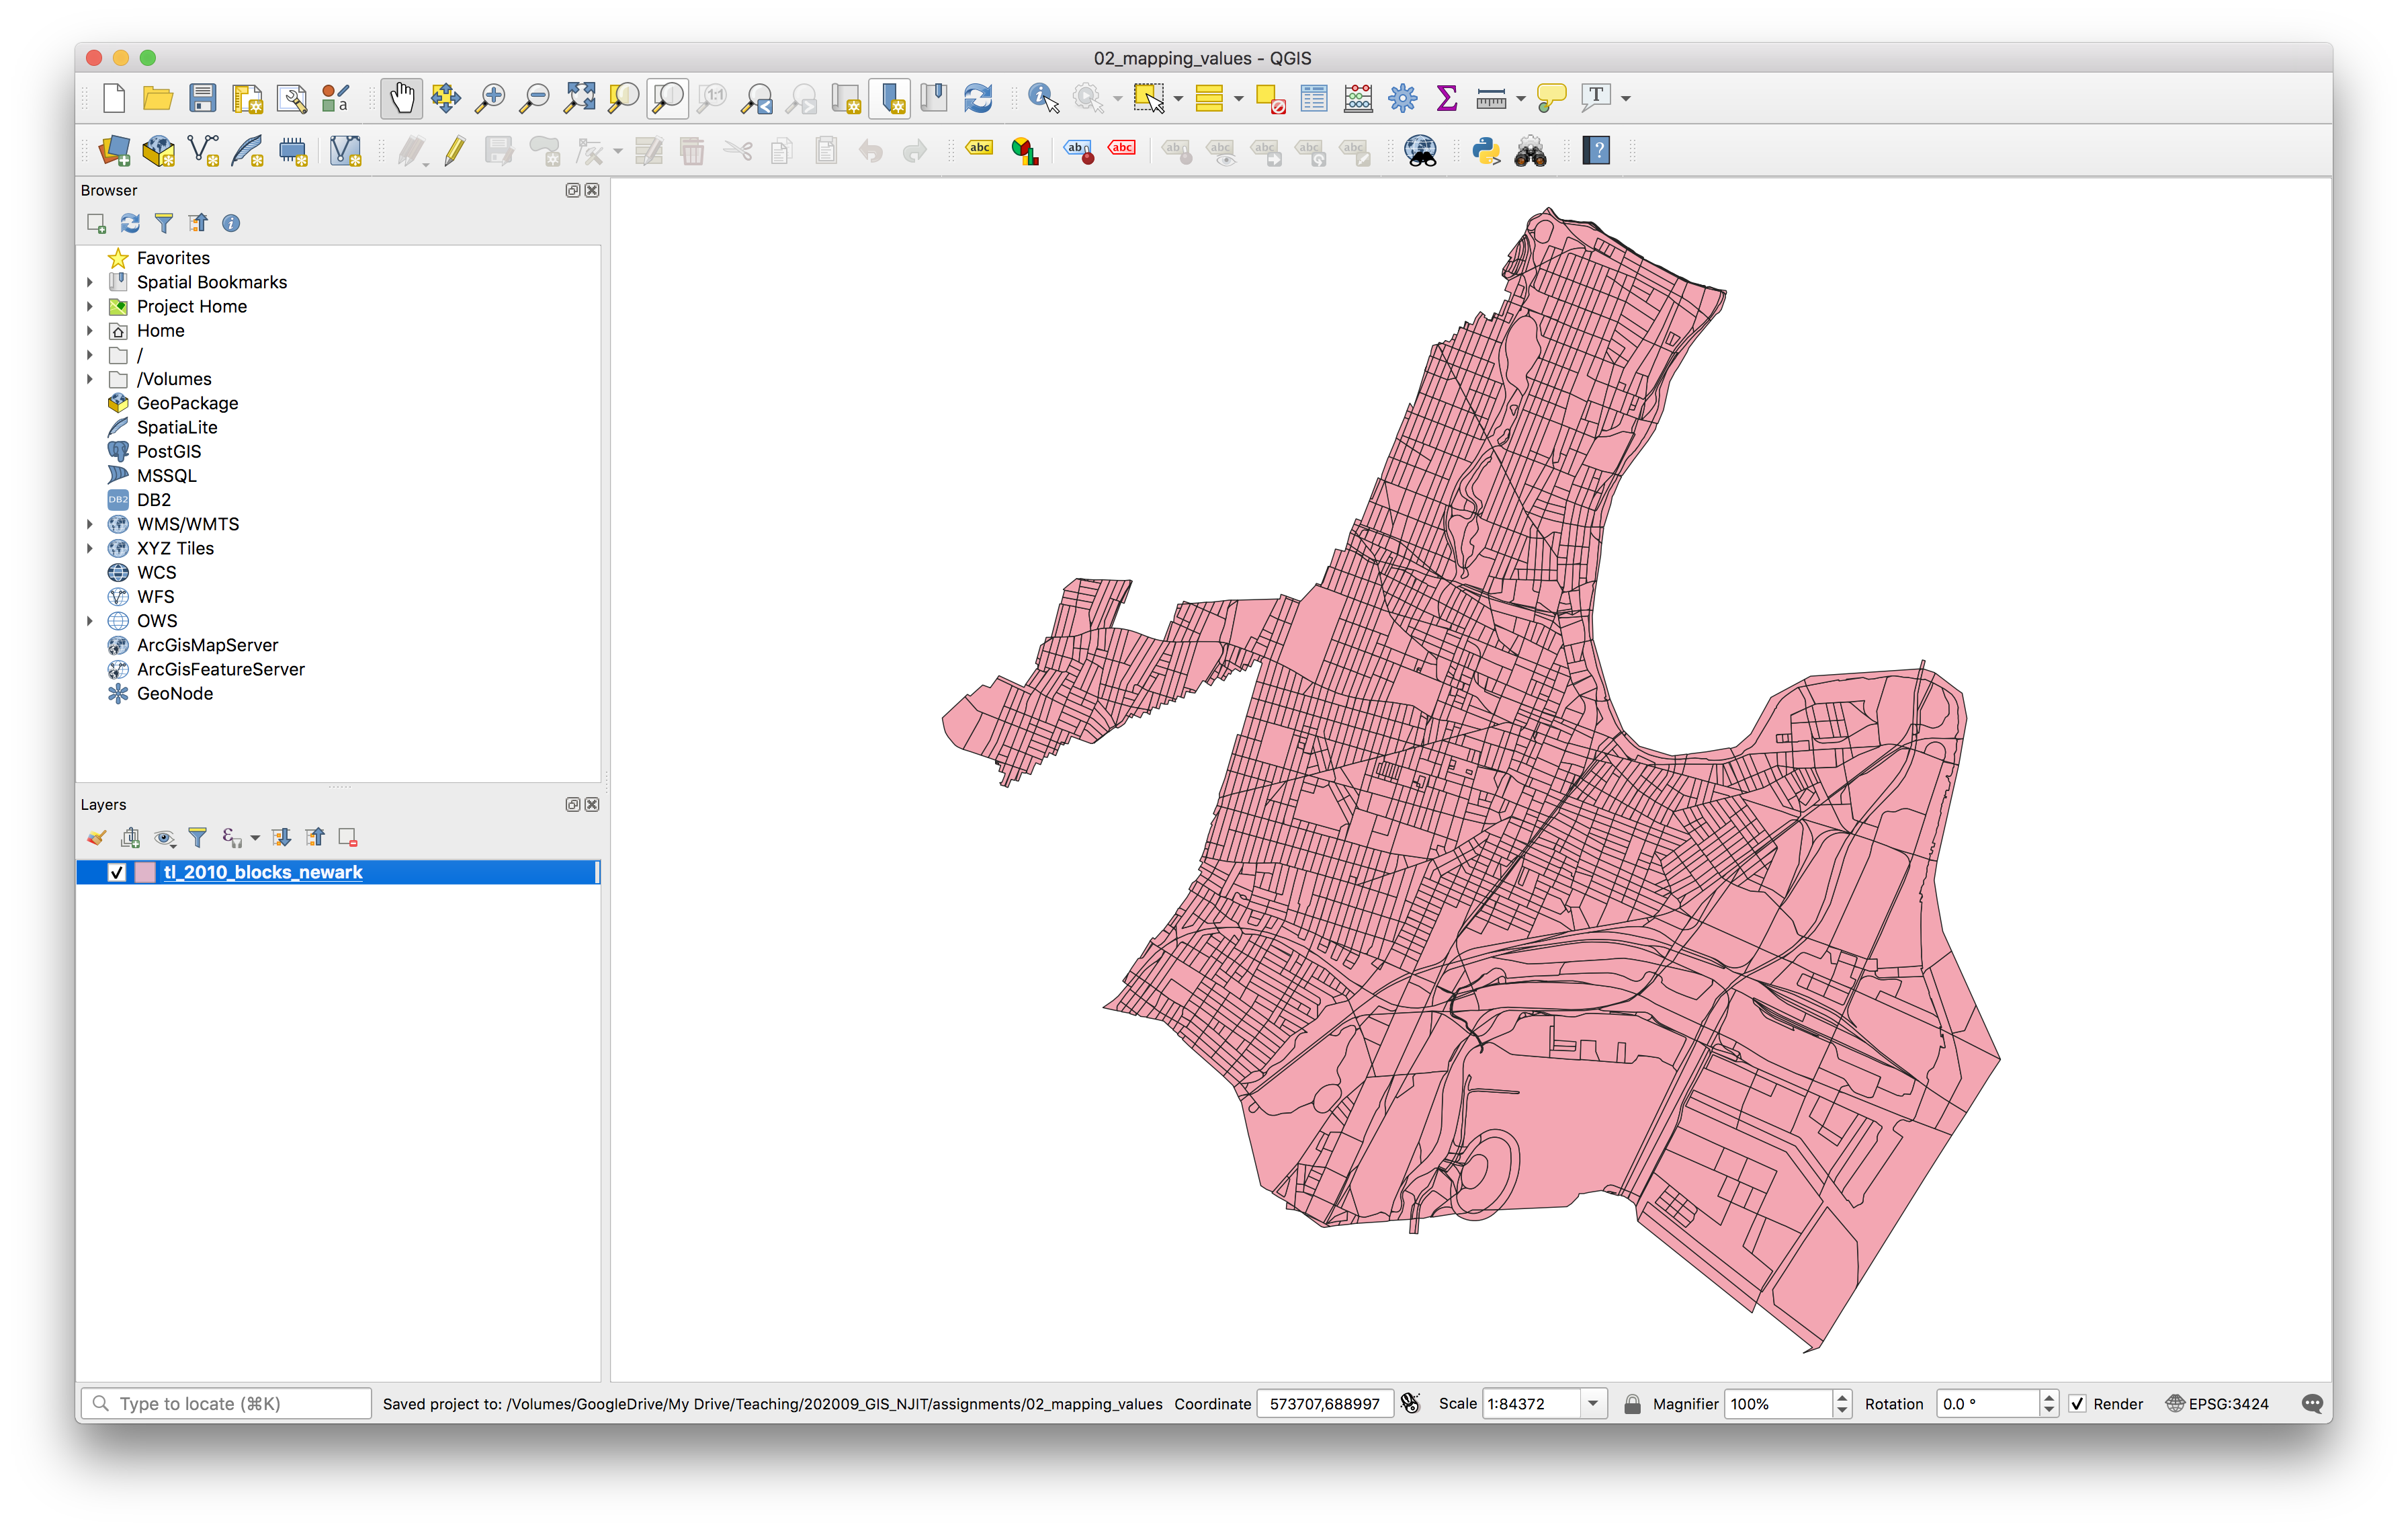Click the Refresh map icon
The width and height of the screenshot is (2408, 1531).
coord(977,98)
